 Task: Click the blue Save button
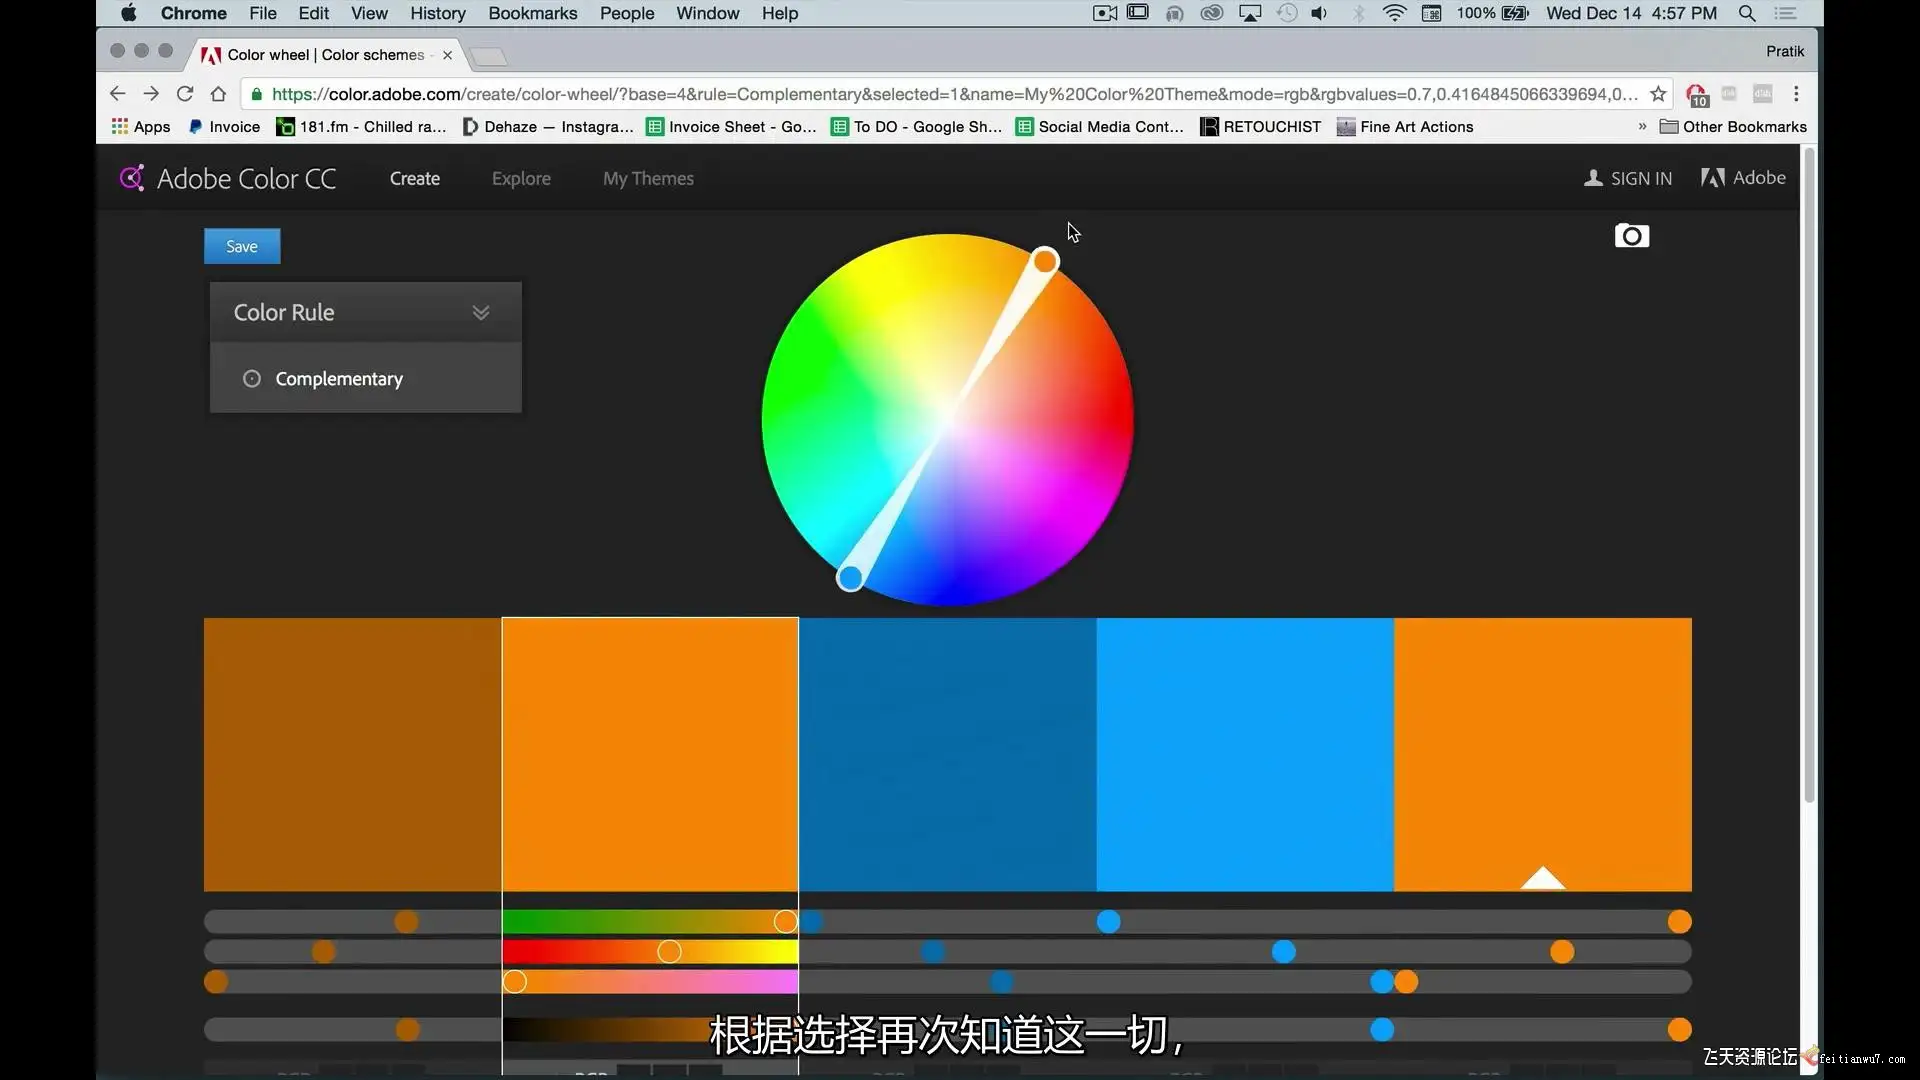(242, 247)
